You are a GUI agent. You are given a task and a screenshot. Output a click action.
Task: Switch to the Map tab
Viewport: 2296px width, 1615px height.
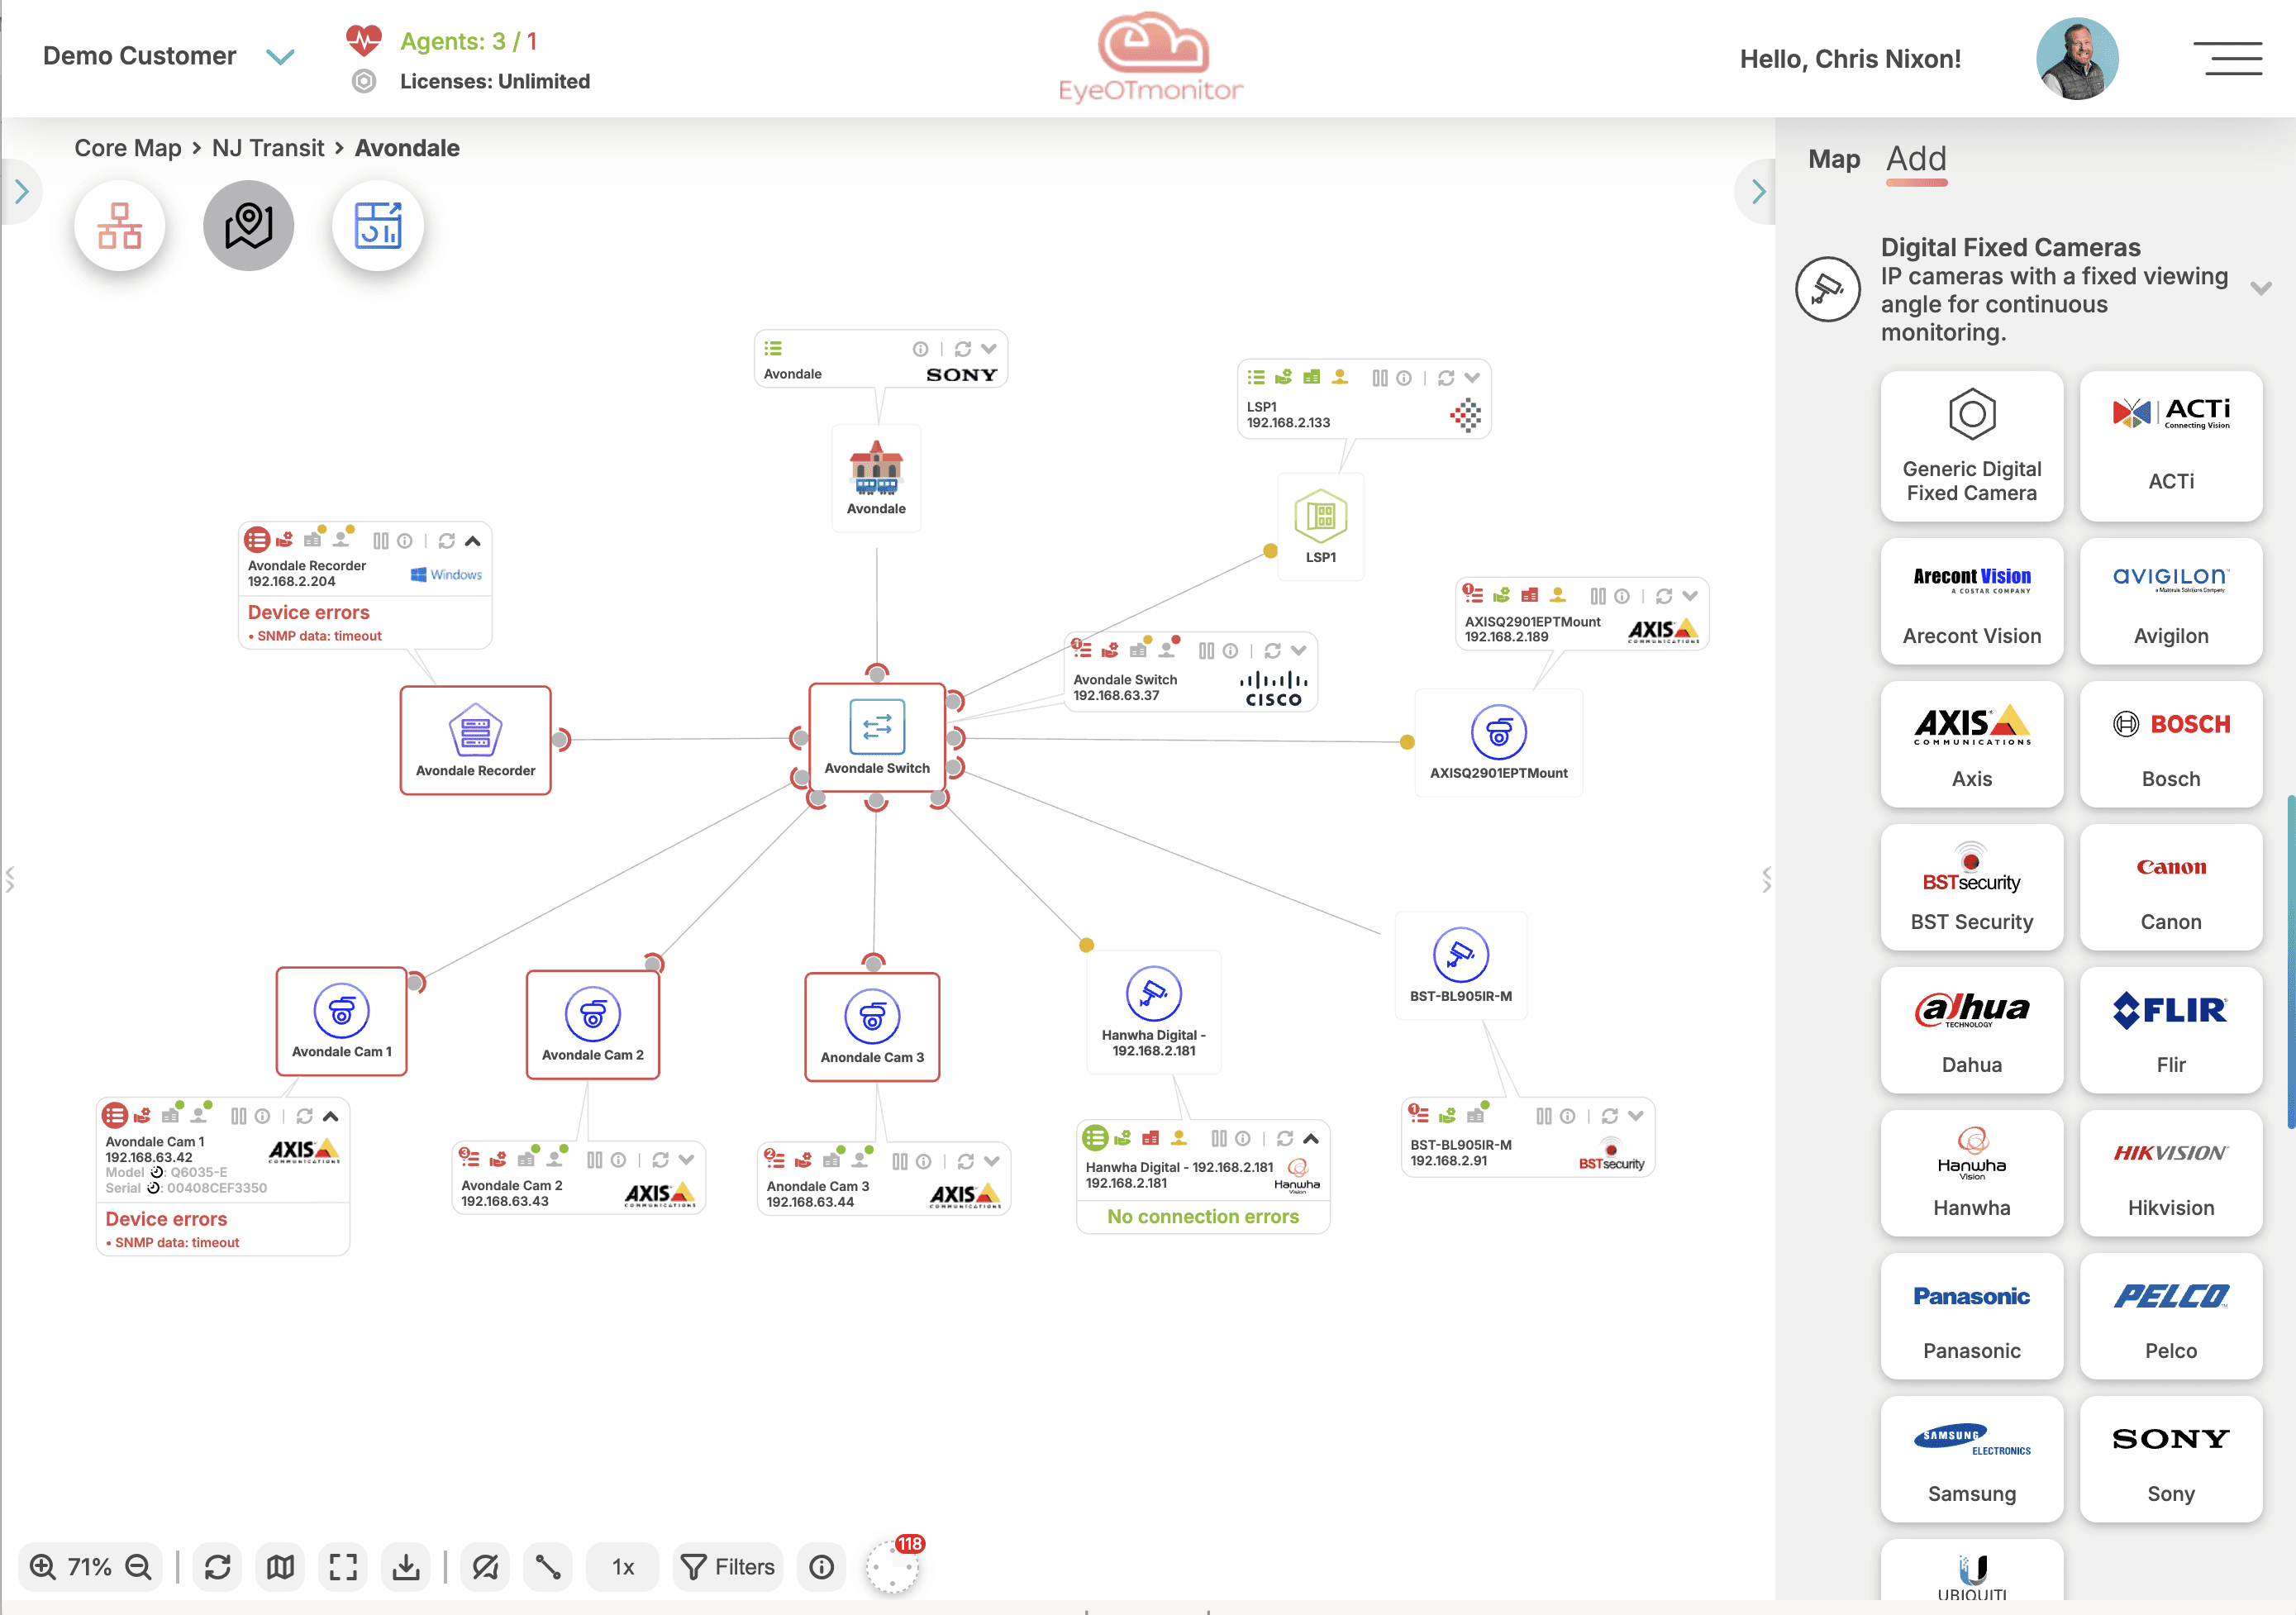1833,160
